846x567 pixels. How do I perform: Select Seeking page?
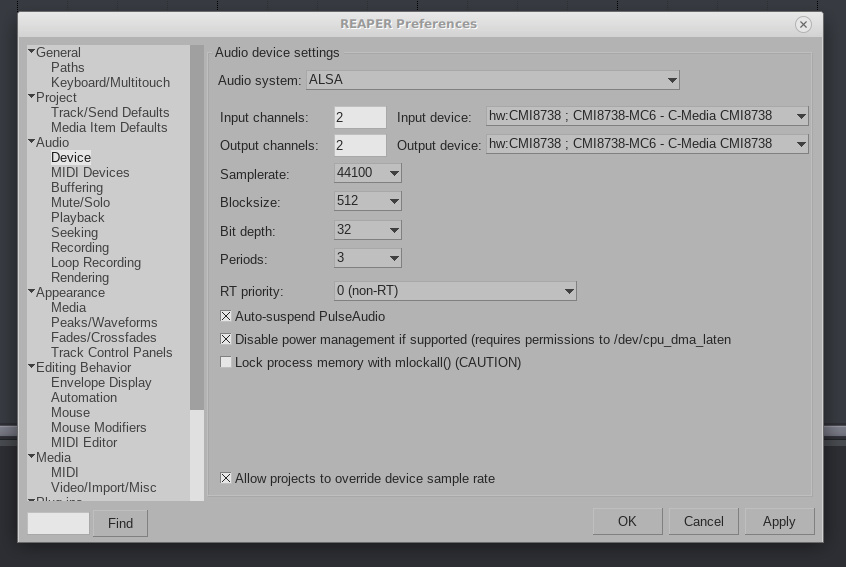74,233
